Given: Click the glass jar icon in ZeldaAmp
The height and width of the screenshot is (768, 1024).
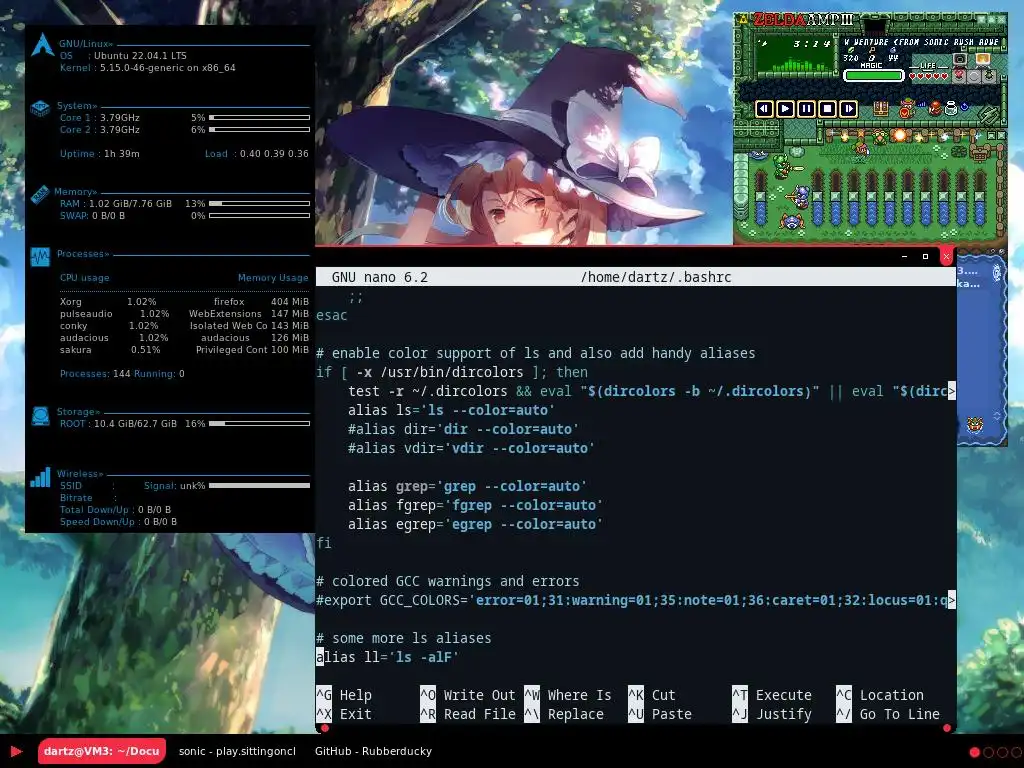Looking at the screenshot, I should pyautogui.click(x=951, y=108).
